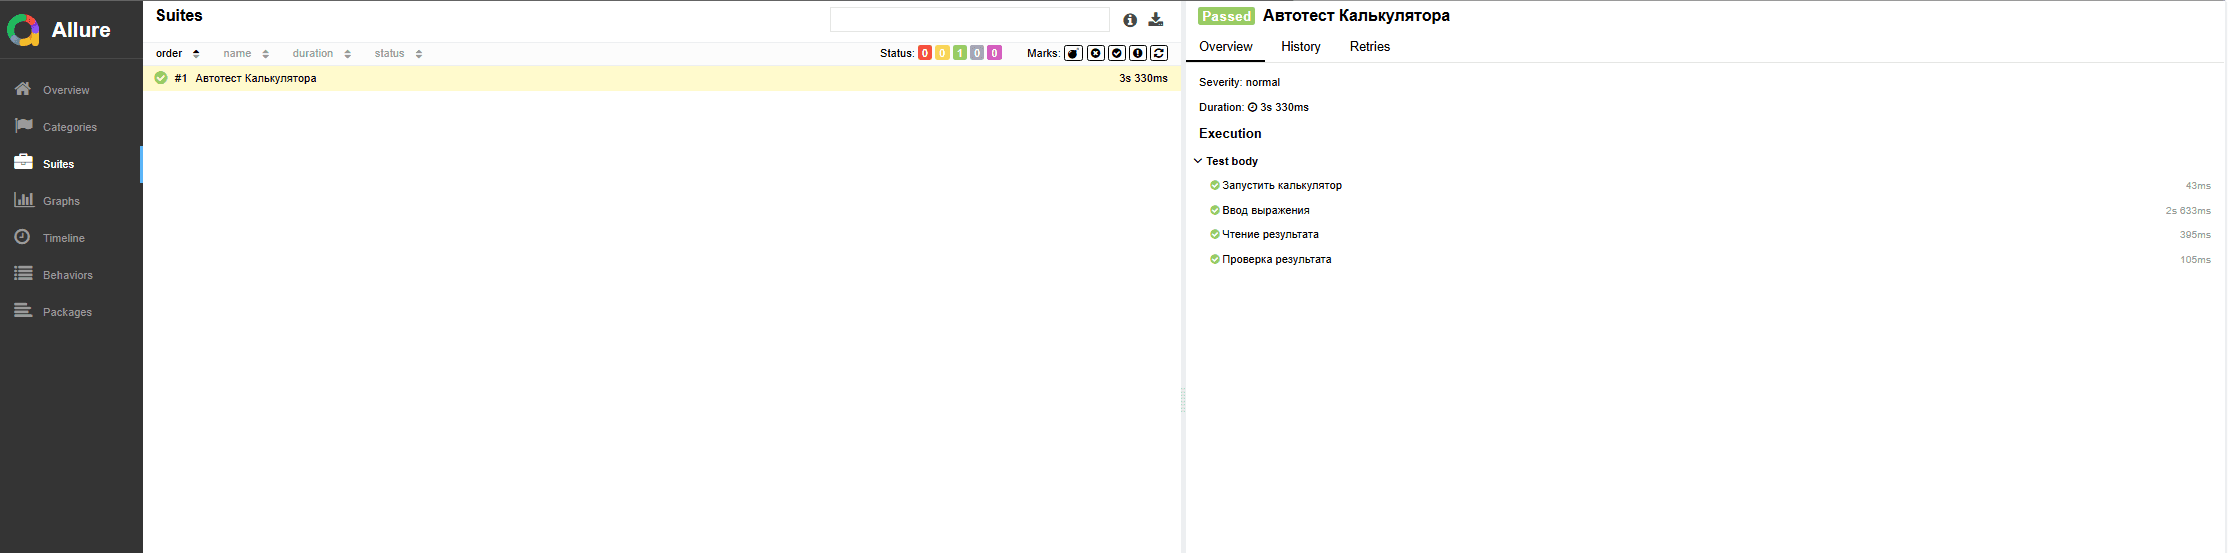The width and height of the screenshot is (2231, 553).
Task: Toggle the green passed status filter
Action: click(959, 53)
